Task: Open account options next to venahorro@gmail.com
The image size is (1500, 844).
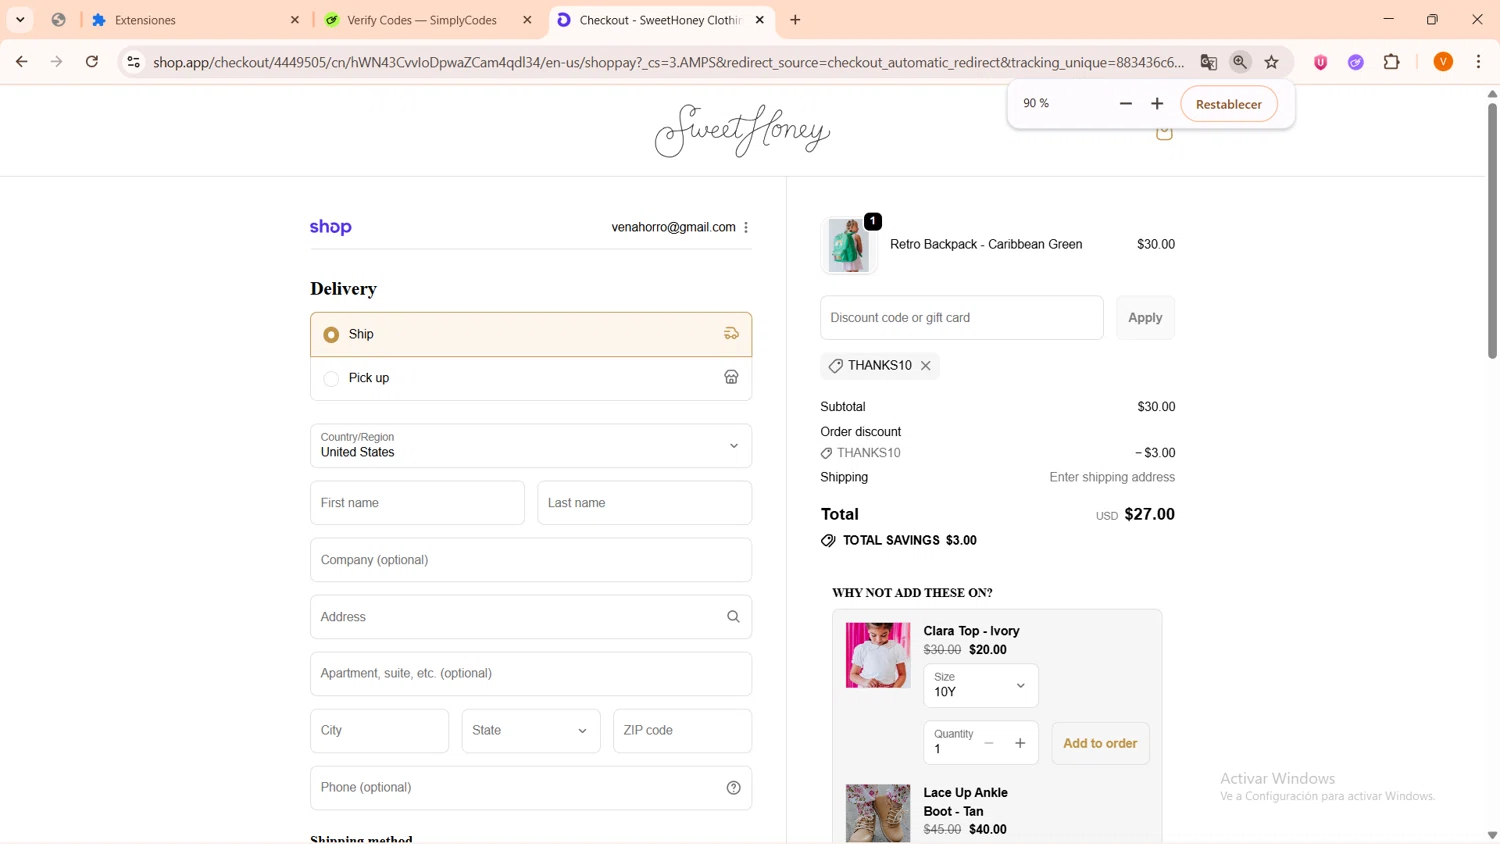Action: (746, 228)
